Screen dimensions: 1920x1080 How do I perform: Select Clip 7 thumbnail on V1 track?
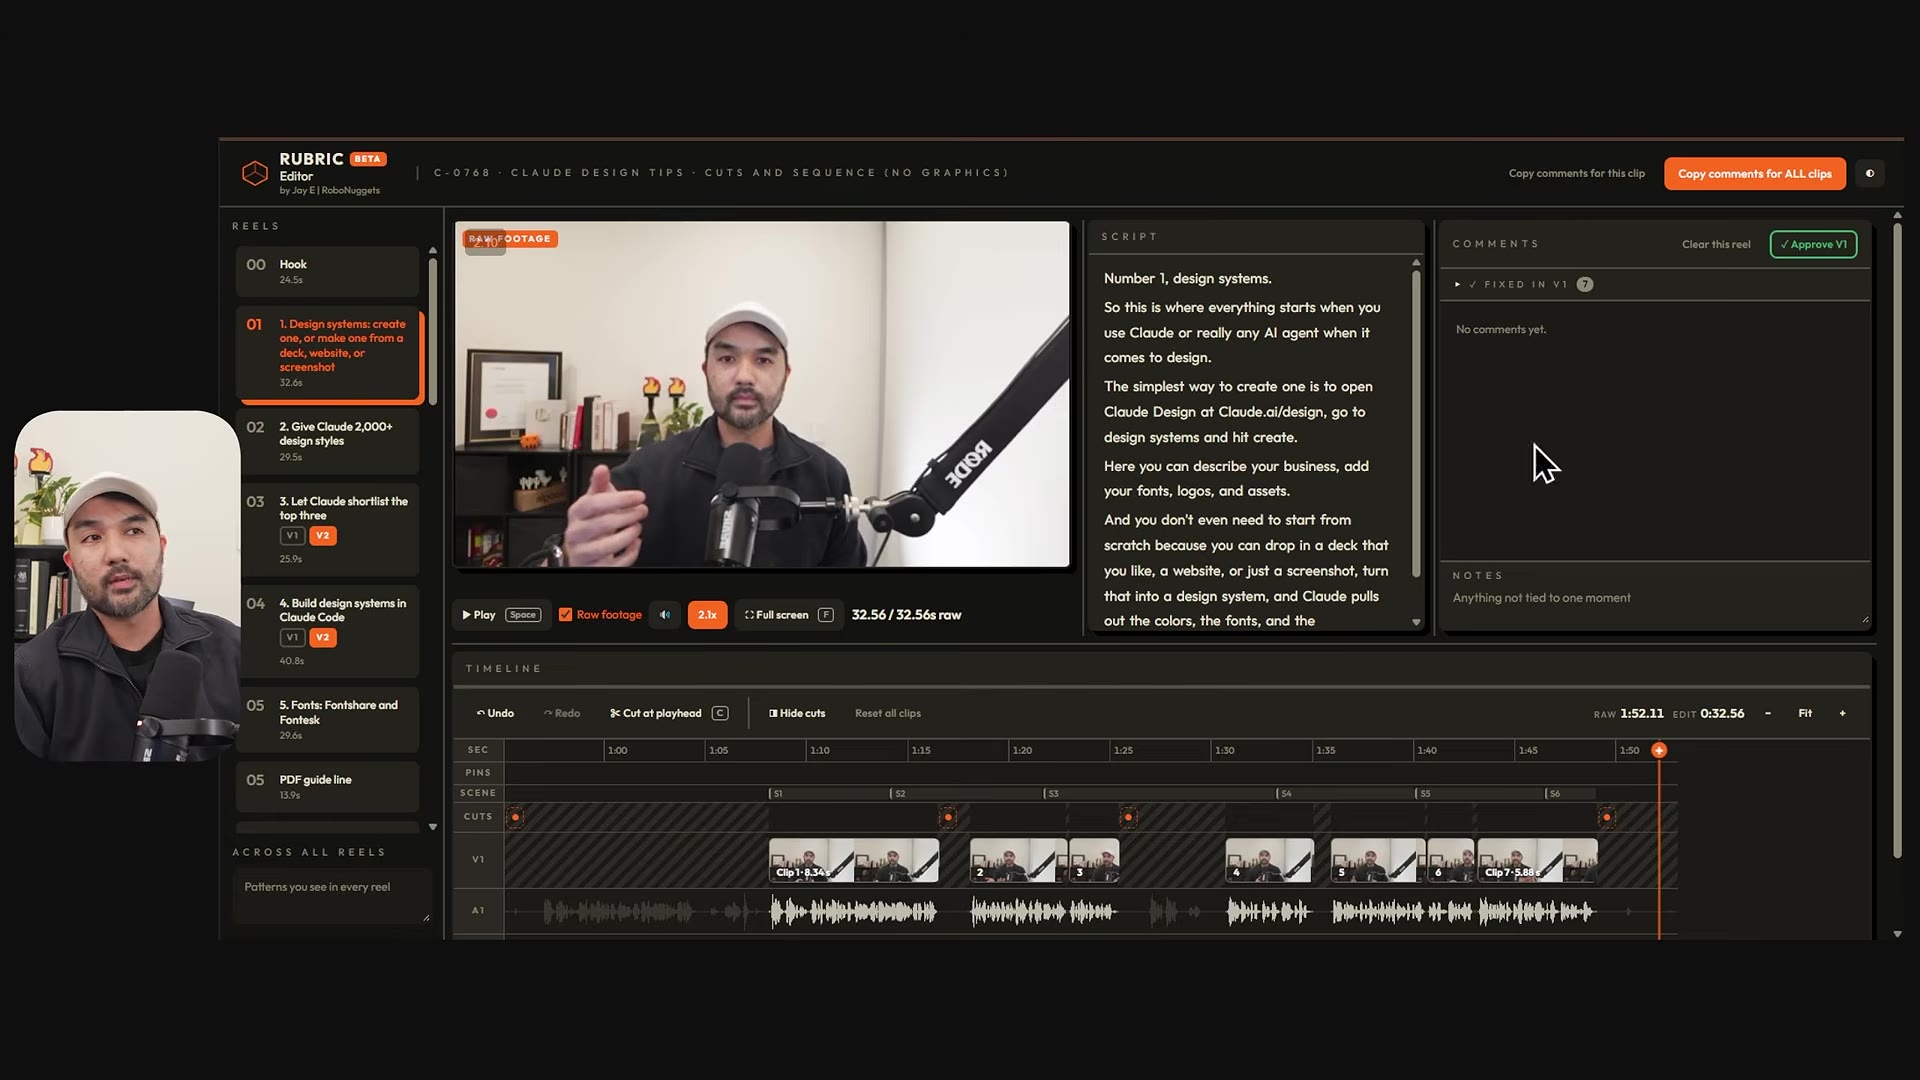tap(1537, 860)
